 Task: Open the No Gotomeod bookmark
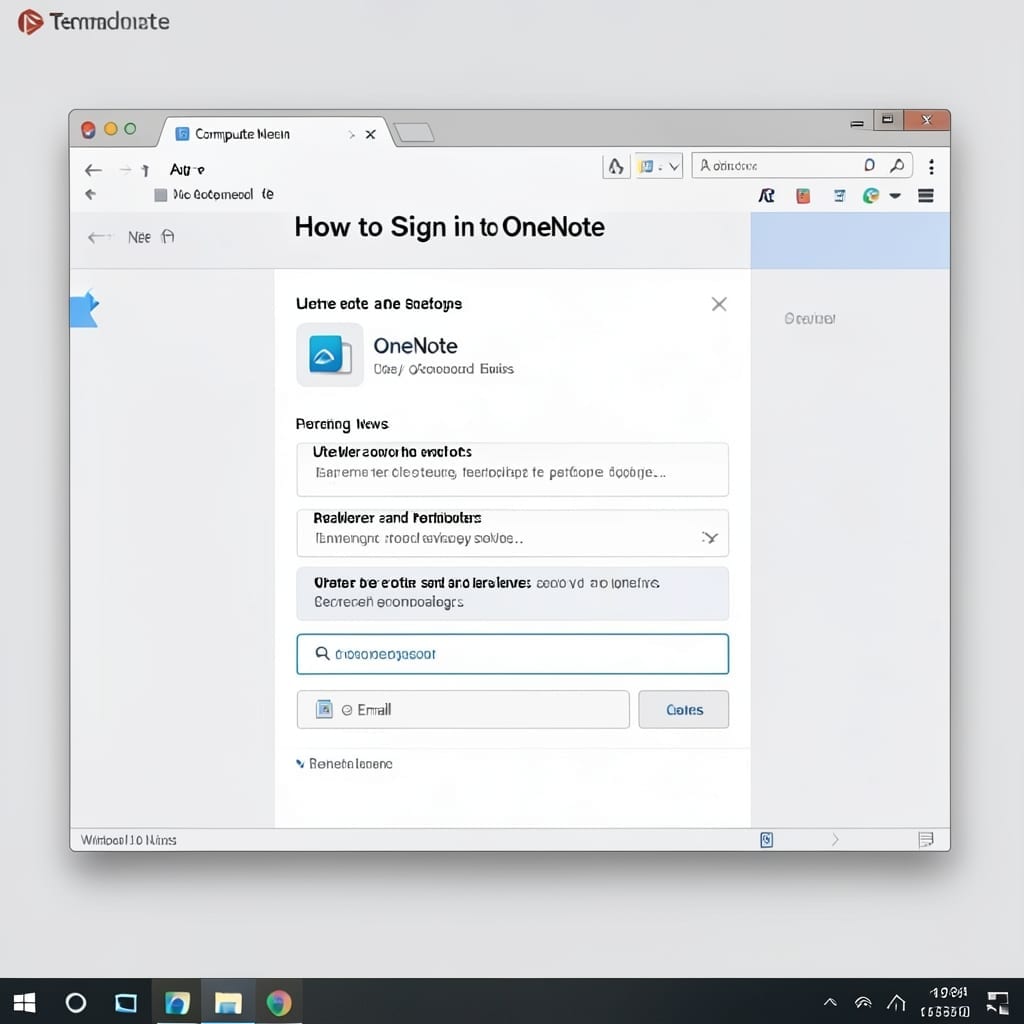click(214, 195)
